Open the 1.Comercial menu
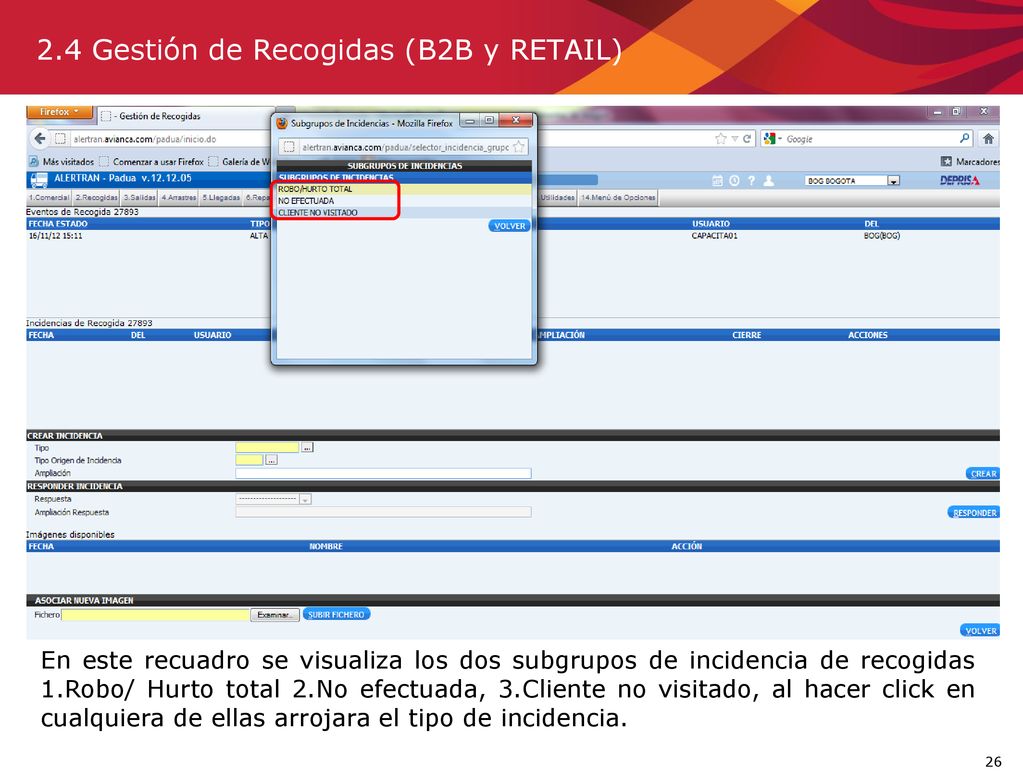Screen dimensions: 1023x783 tap(49, 197)
